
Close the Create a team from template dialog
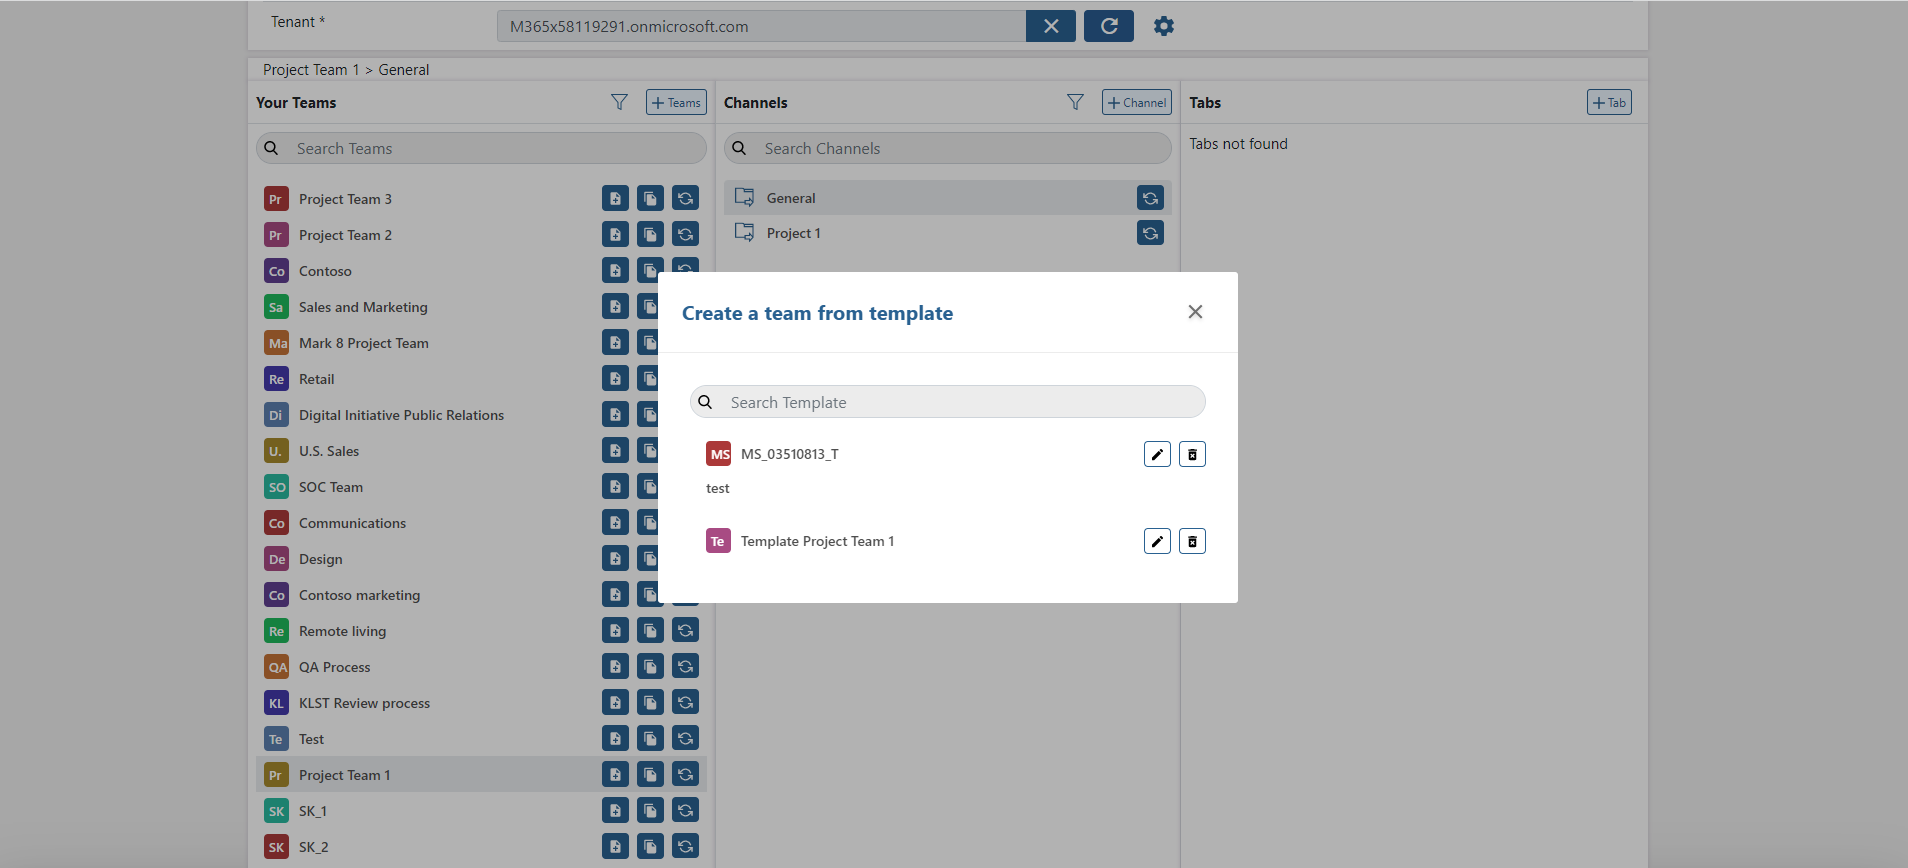1195,312
